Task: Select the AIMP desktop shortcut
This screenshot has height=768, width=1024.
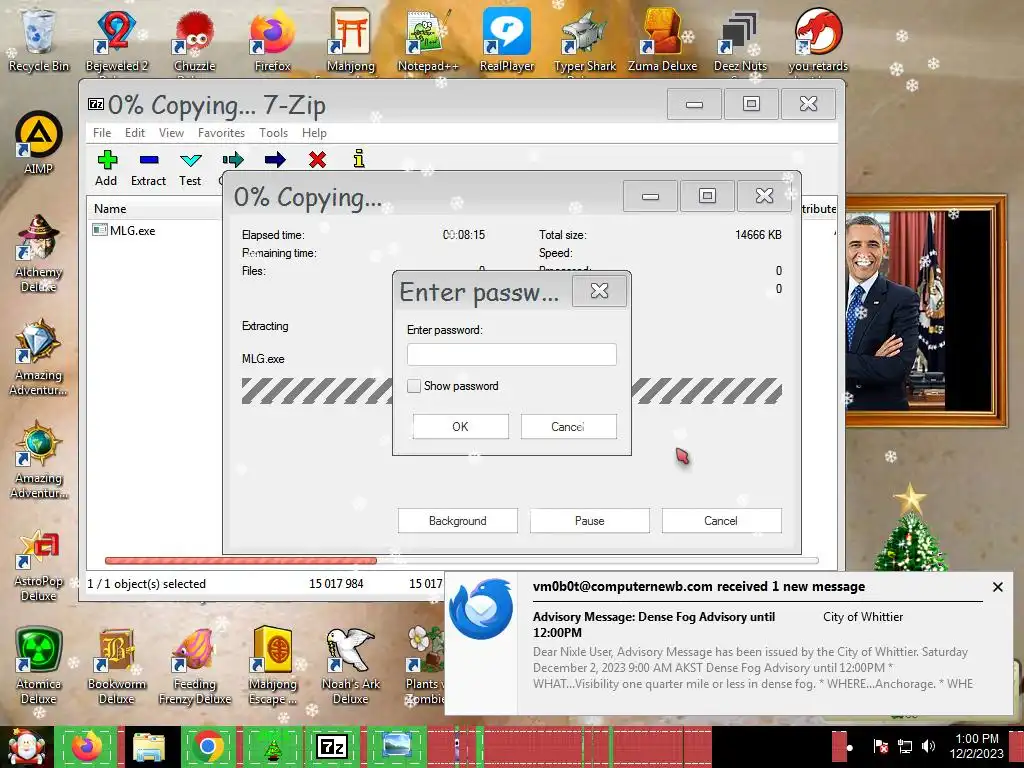Action: [39, 142]
